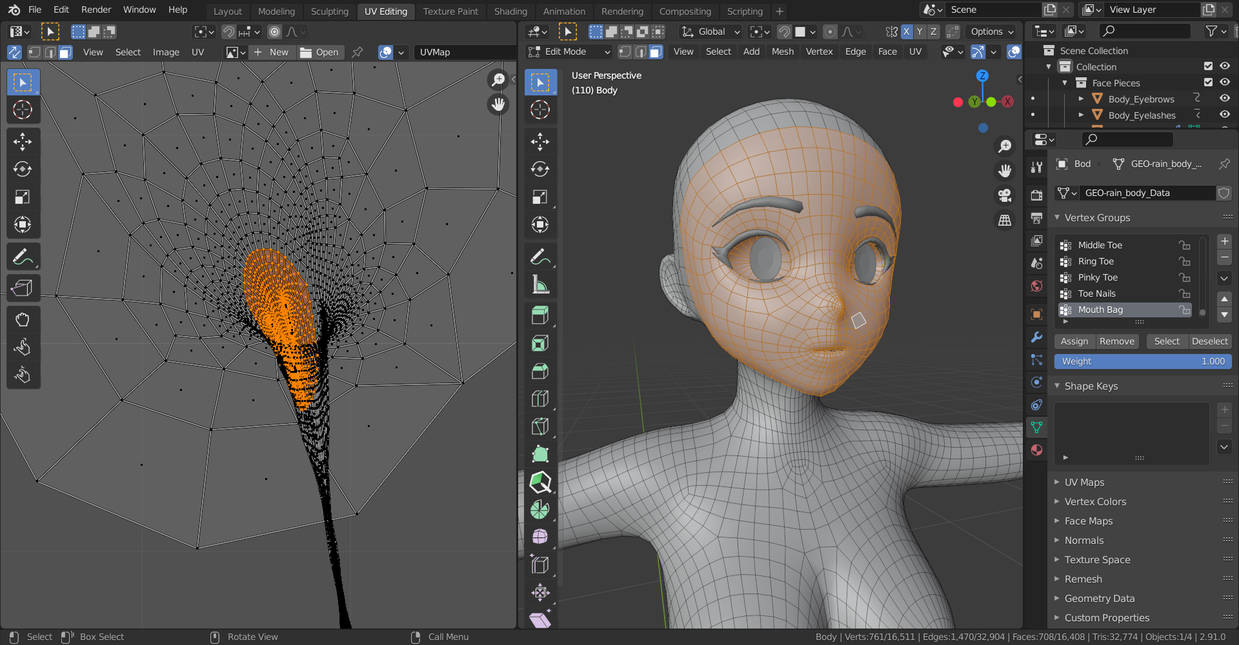Viewport: 1239px width, 645px height.
Task: Switch perspective/orthographic view with the grid icon
Action: (x=1005, y=220)
